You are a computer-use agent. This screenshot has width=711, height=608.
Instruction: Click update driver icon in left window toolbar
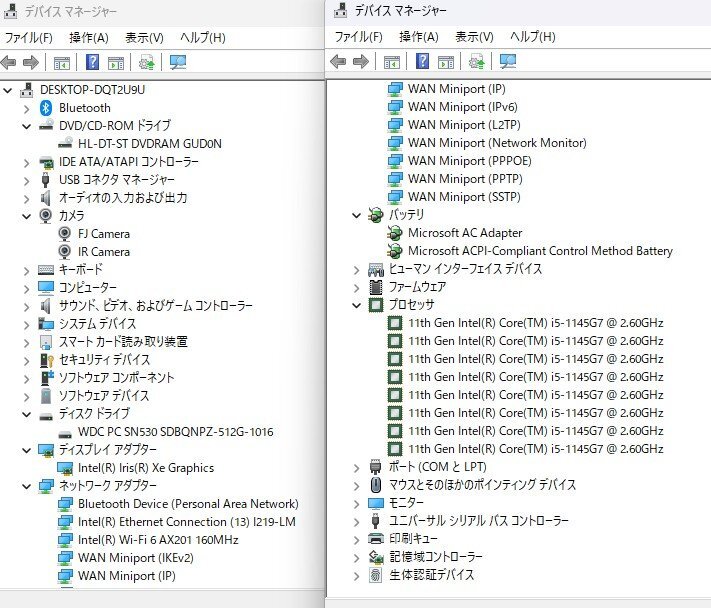tap(146, 62)
